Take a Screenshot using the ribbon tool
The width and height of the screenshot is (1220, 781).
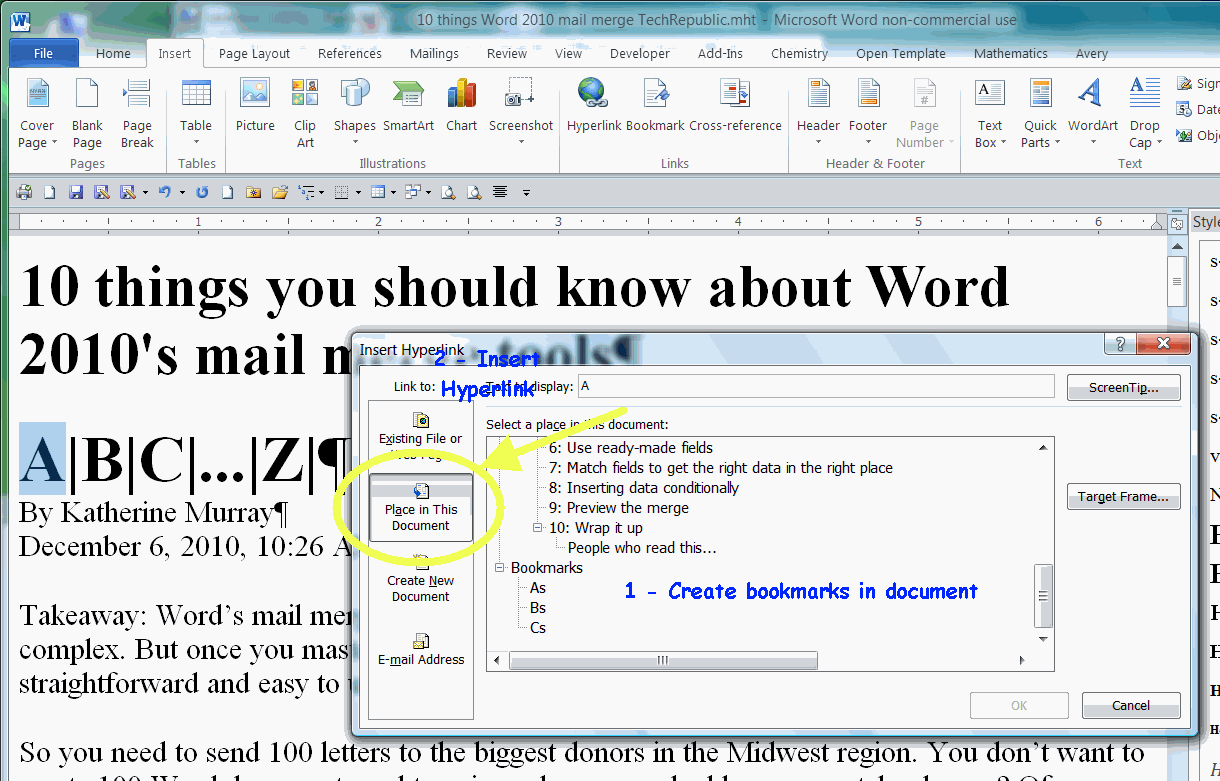520,112
